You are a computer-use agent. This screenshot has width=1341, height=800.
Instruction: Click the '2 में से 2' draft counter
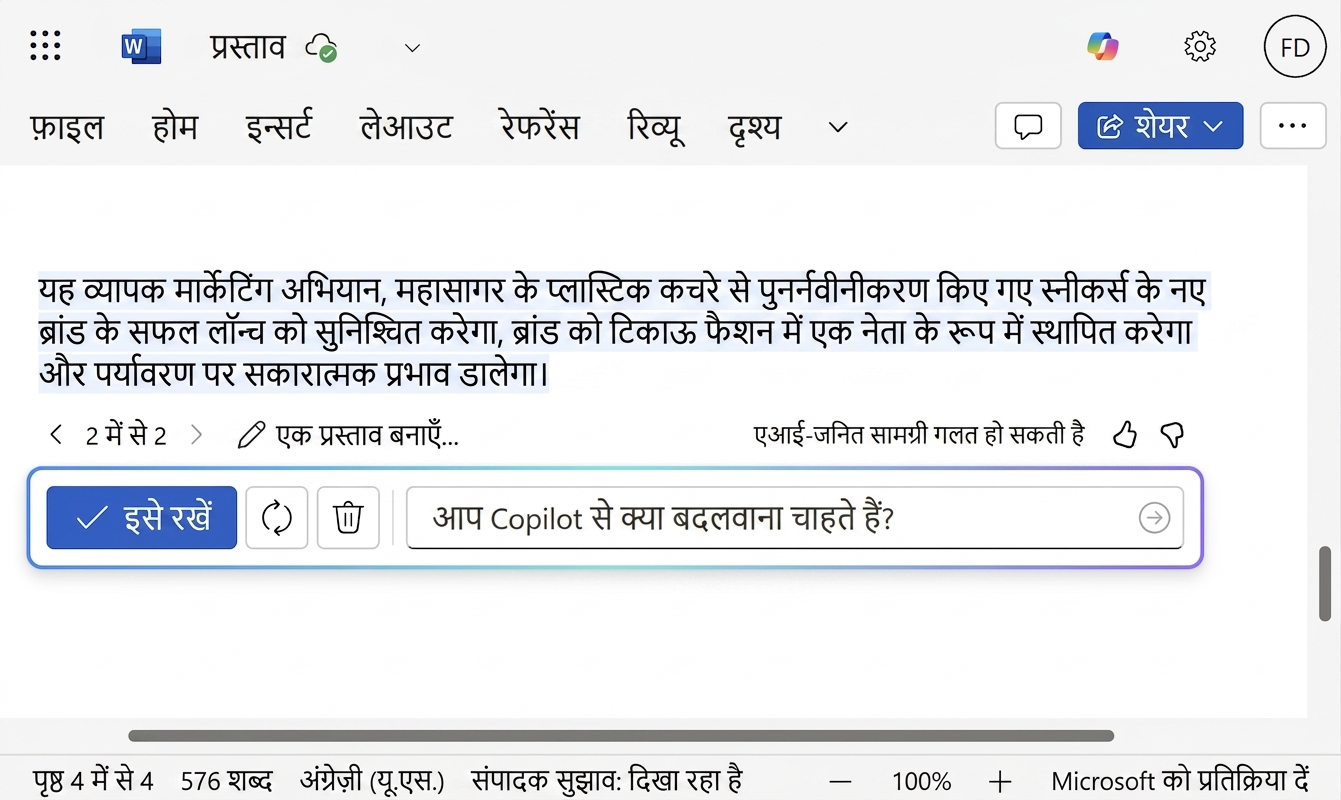(126, 435)
